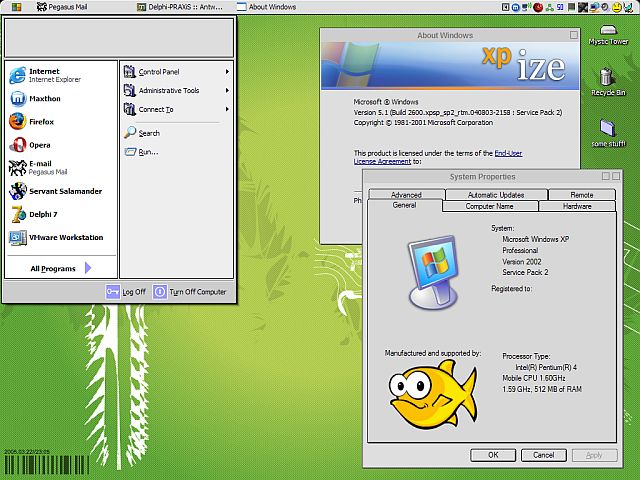The width and height of the screenshot is (640, 480).
Task: Click the blue '91' tray icon
Action: 560,7
